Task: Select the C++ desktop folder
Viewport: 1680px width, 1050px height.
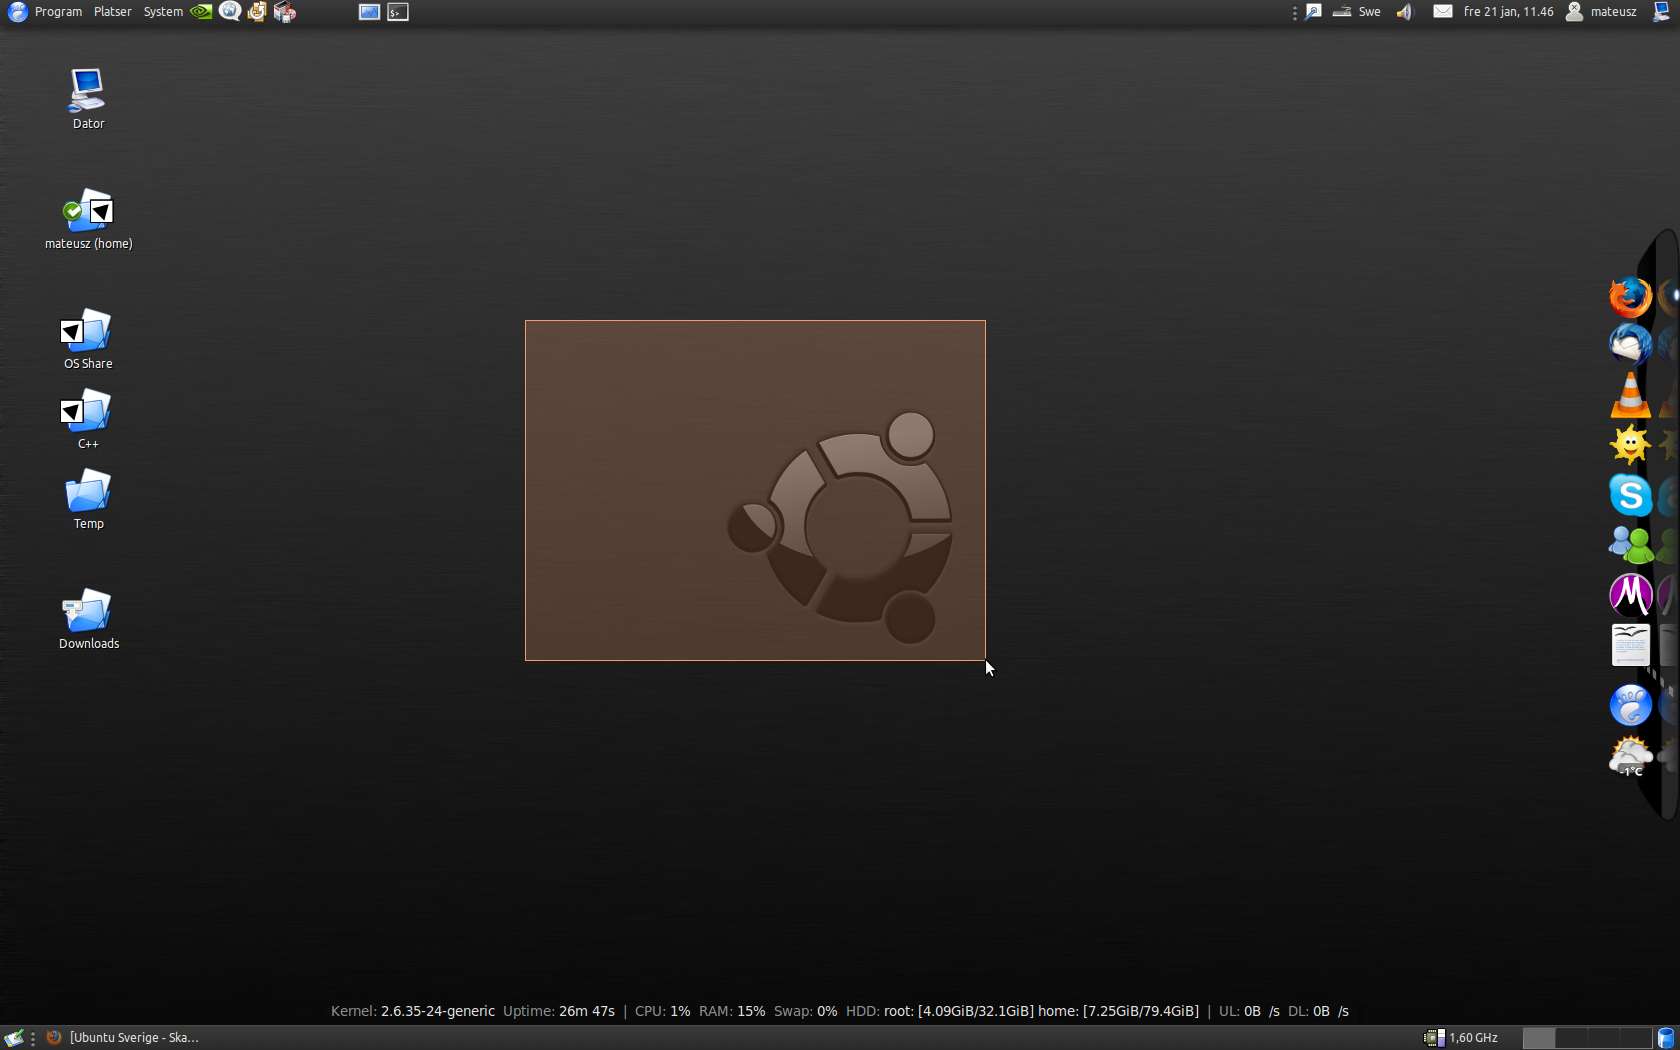Action: pyautogui.click(x=88, y=419)
